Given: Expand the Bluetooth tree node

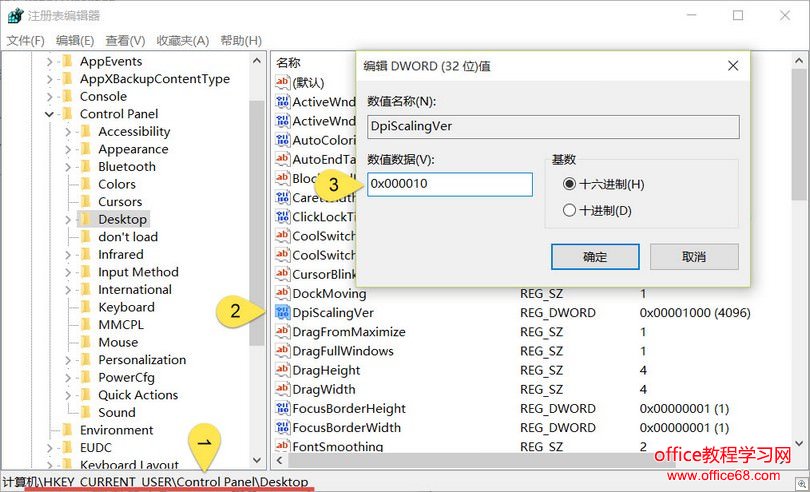Looking at the screenshot, I should coord(68,167).
